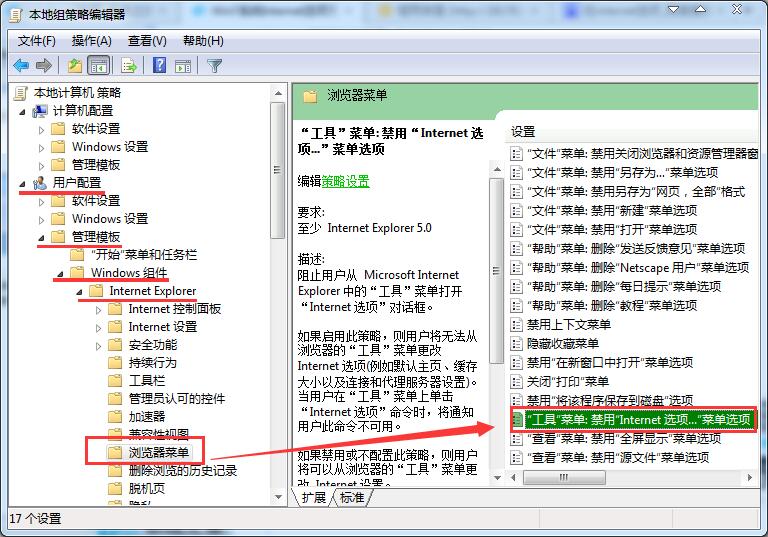Open the 文件(F) menu

coord(37,41)
